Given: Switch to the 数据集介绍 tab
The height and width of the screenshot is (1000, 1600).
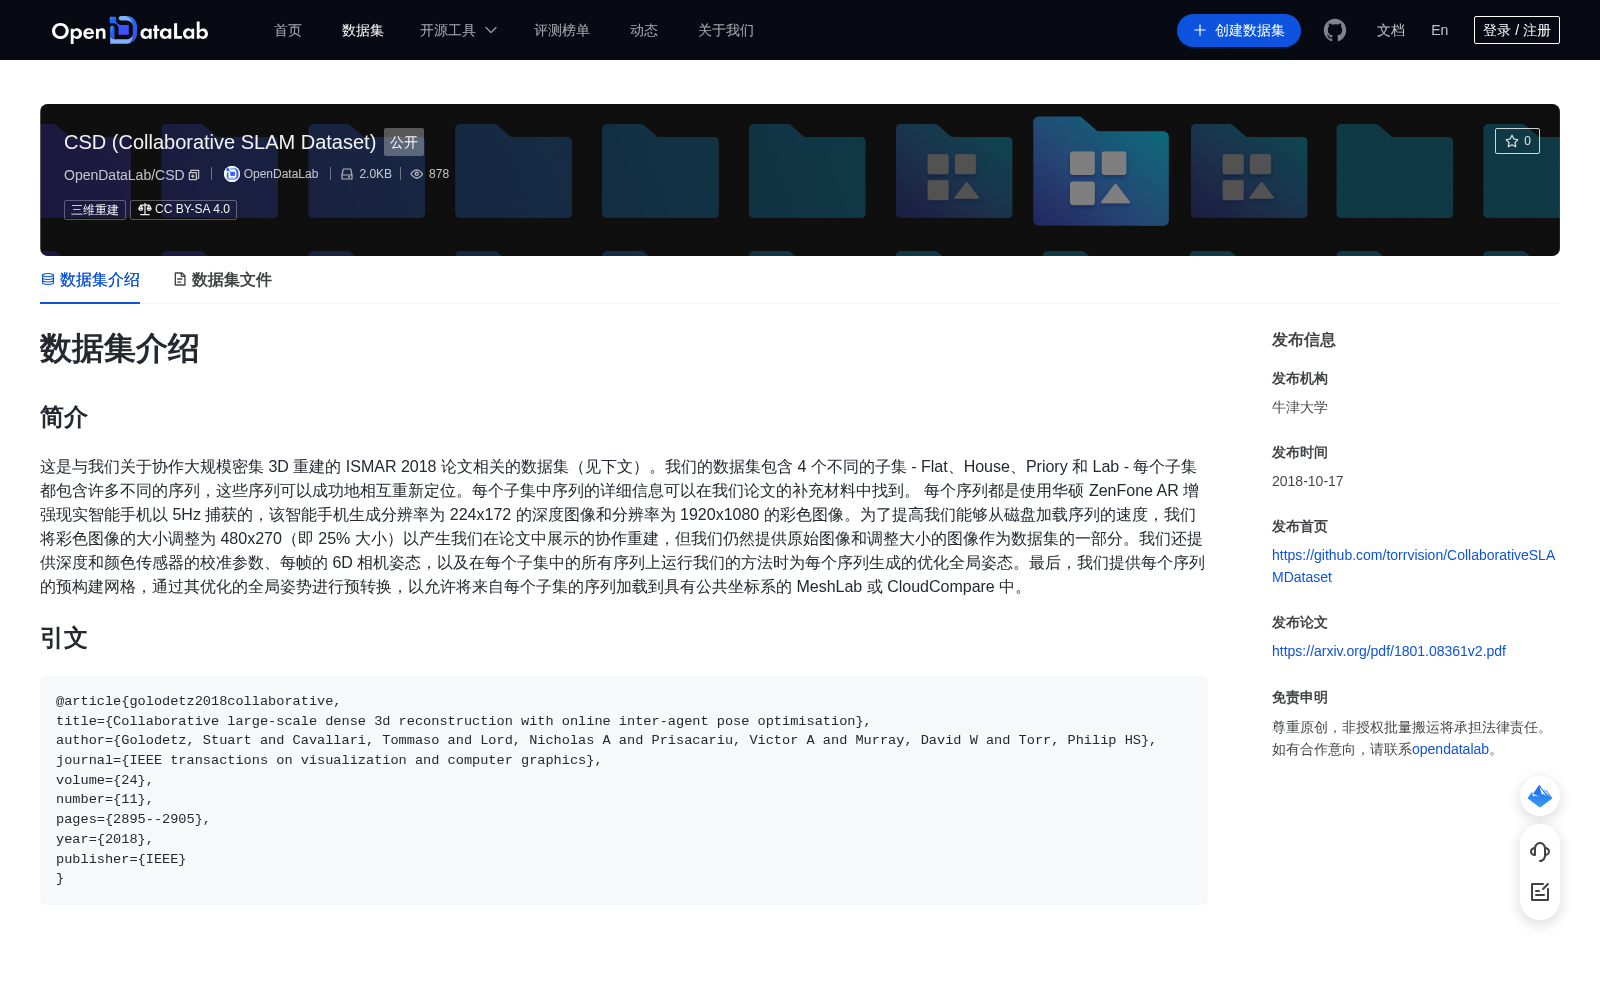Looking at the screenshot, I should click(x=90, y=280).
